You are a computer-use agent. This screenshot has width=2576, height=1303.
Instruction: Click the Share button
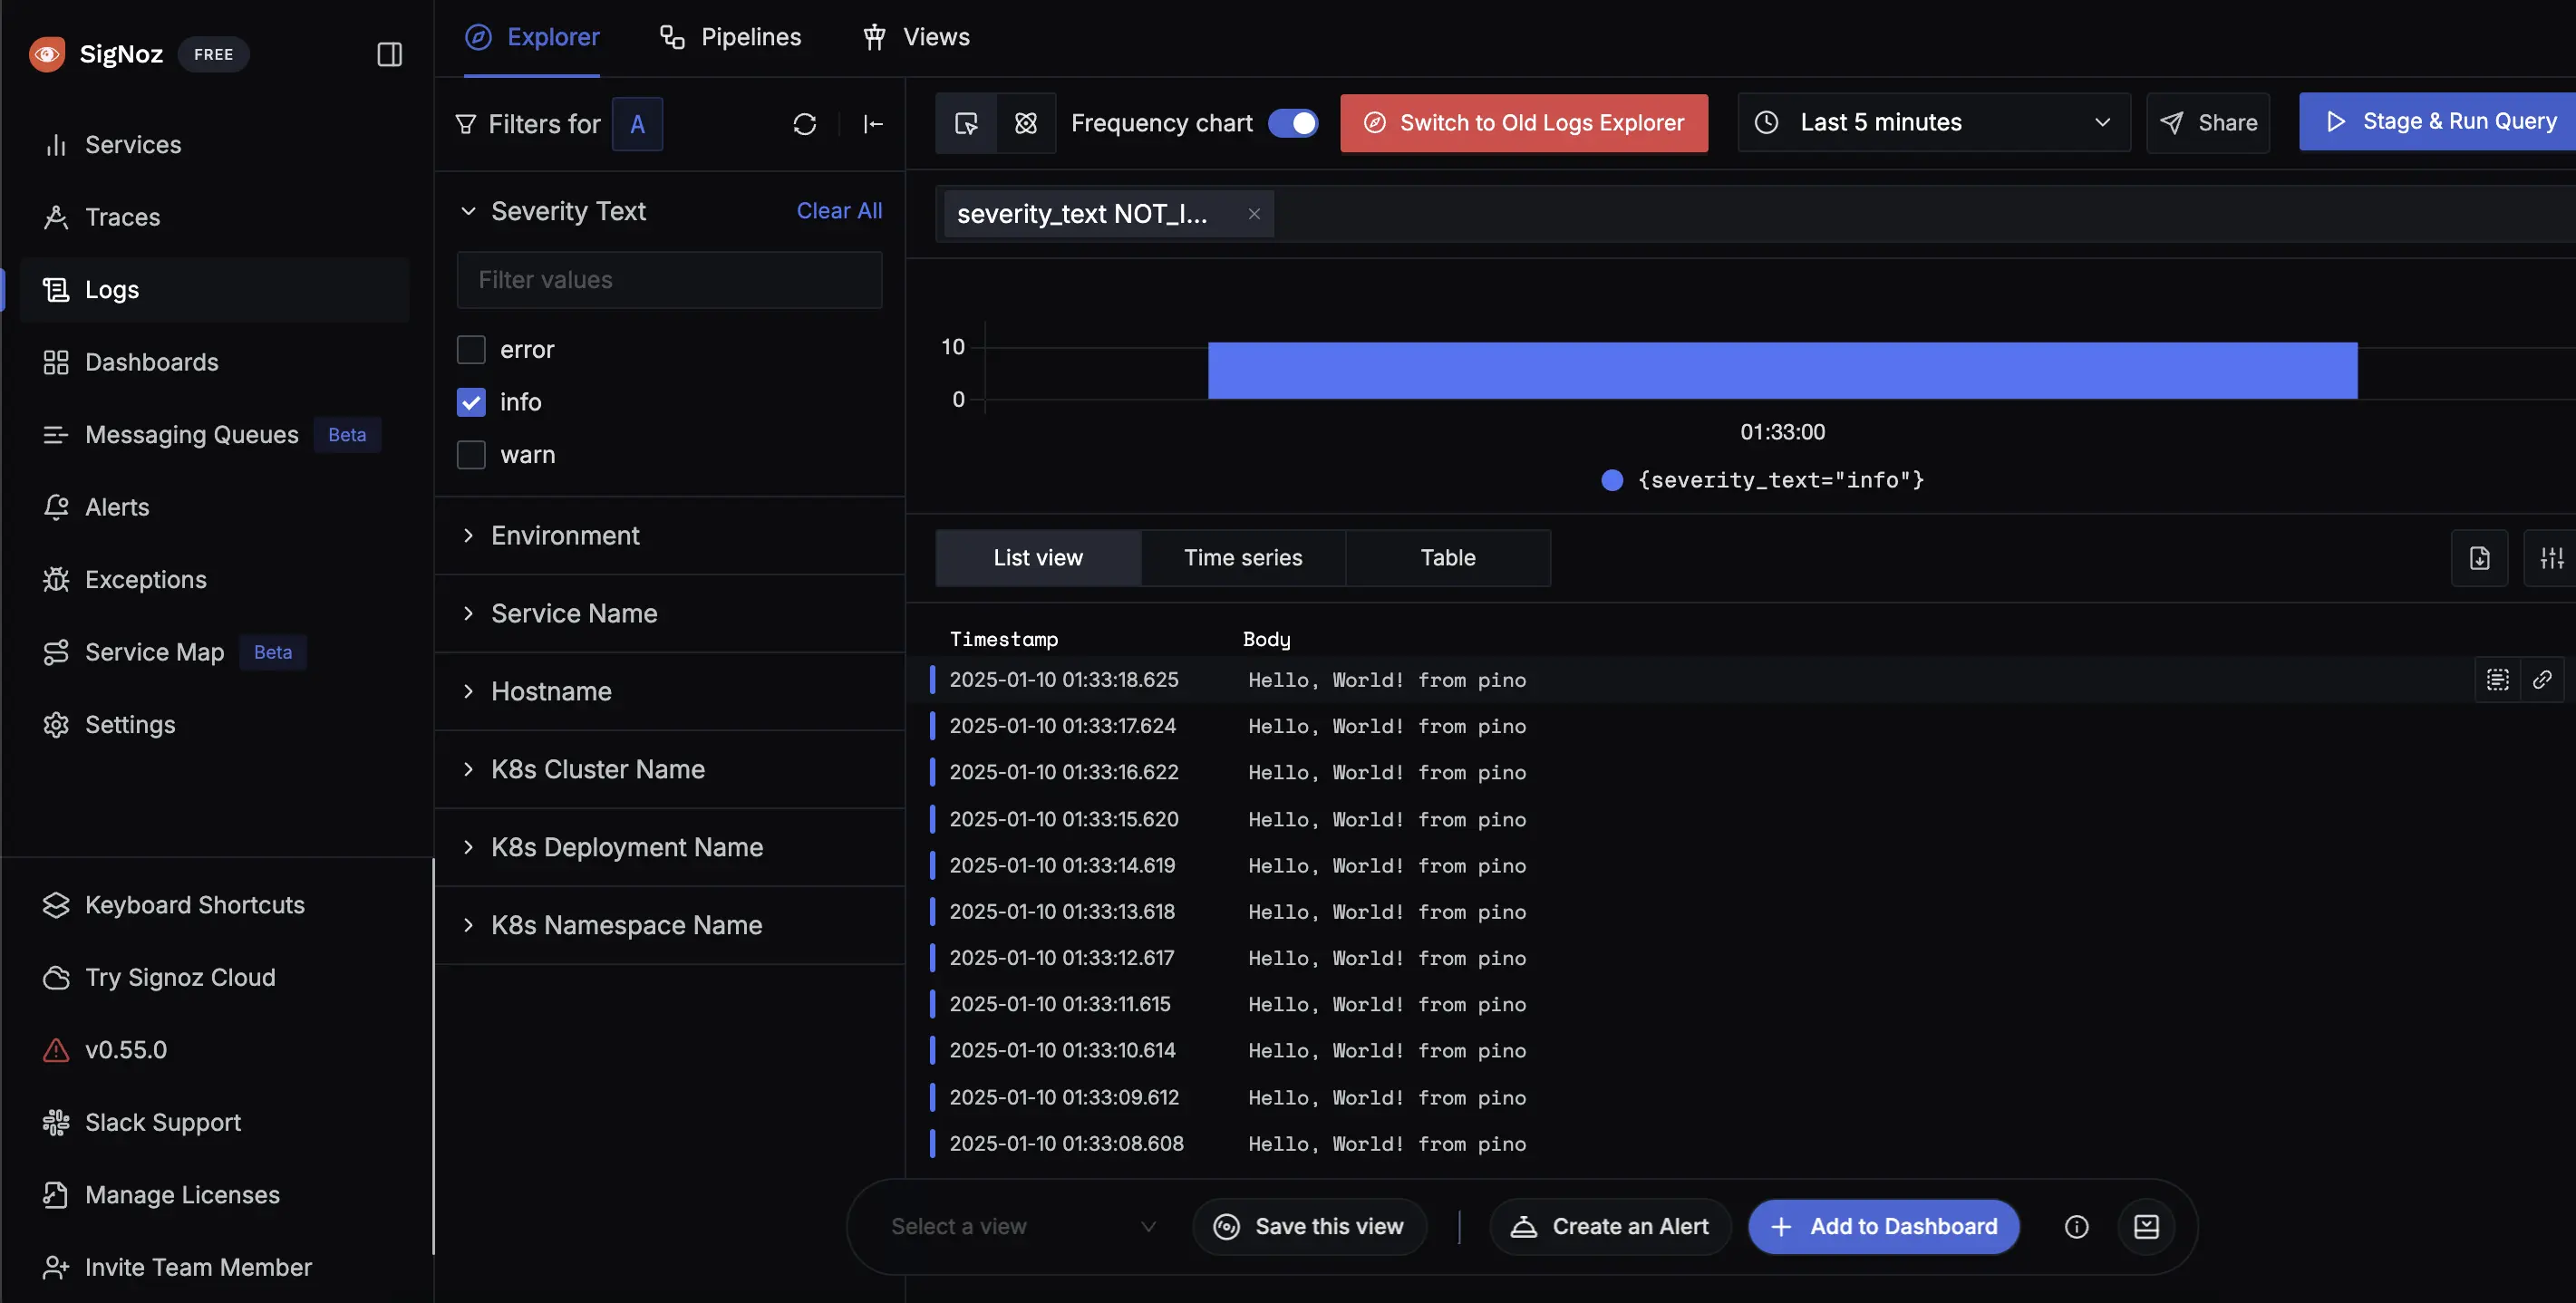coord(2208,123)
